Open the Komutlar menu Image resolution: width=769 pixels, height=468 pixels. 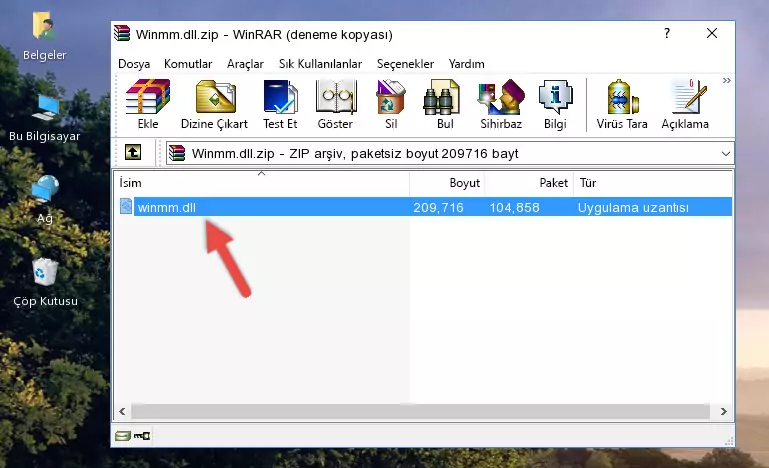[188, 64]
